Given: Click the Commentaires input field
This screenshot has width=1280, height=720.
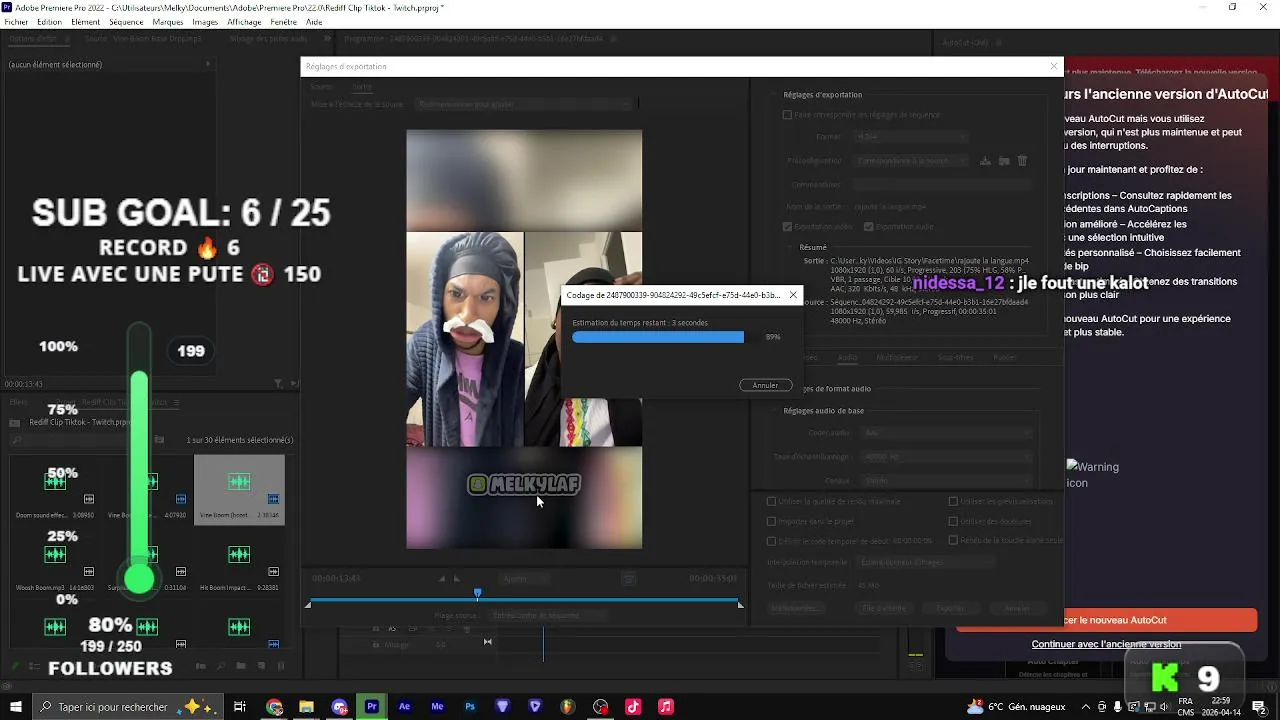Looking at the screenshot, I should (942, 185).
